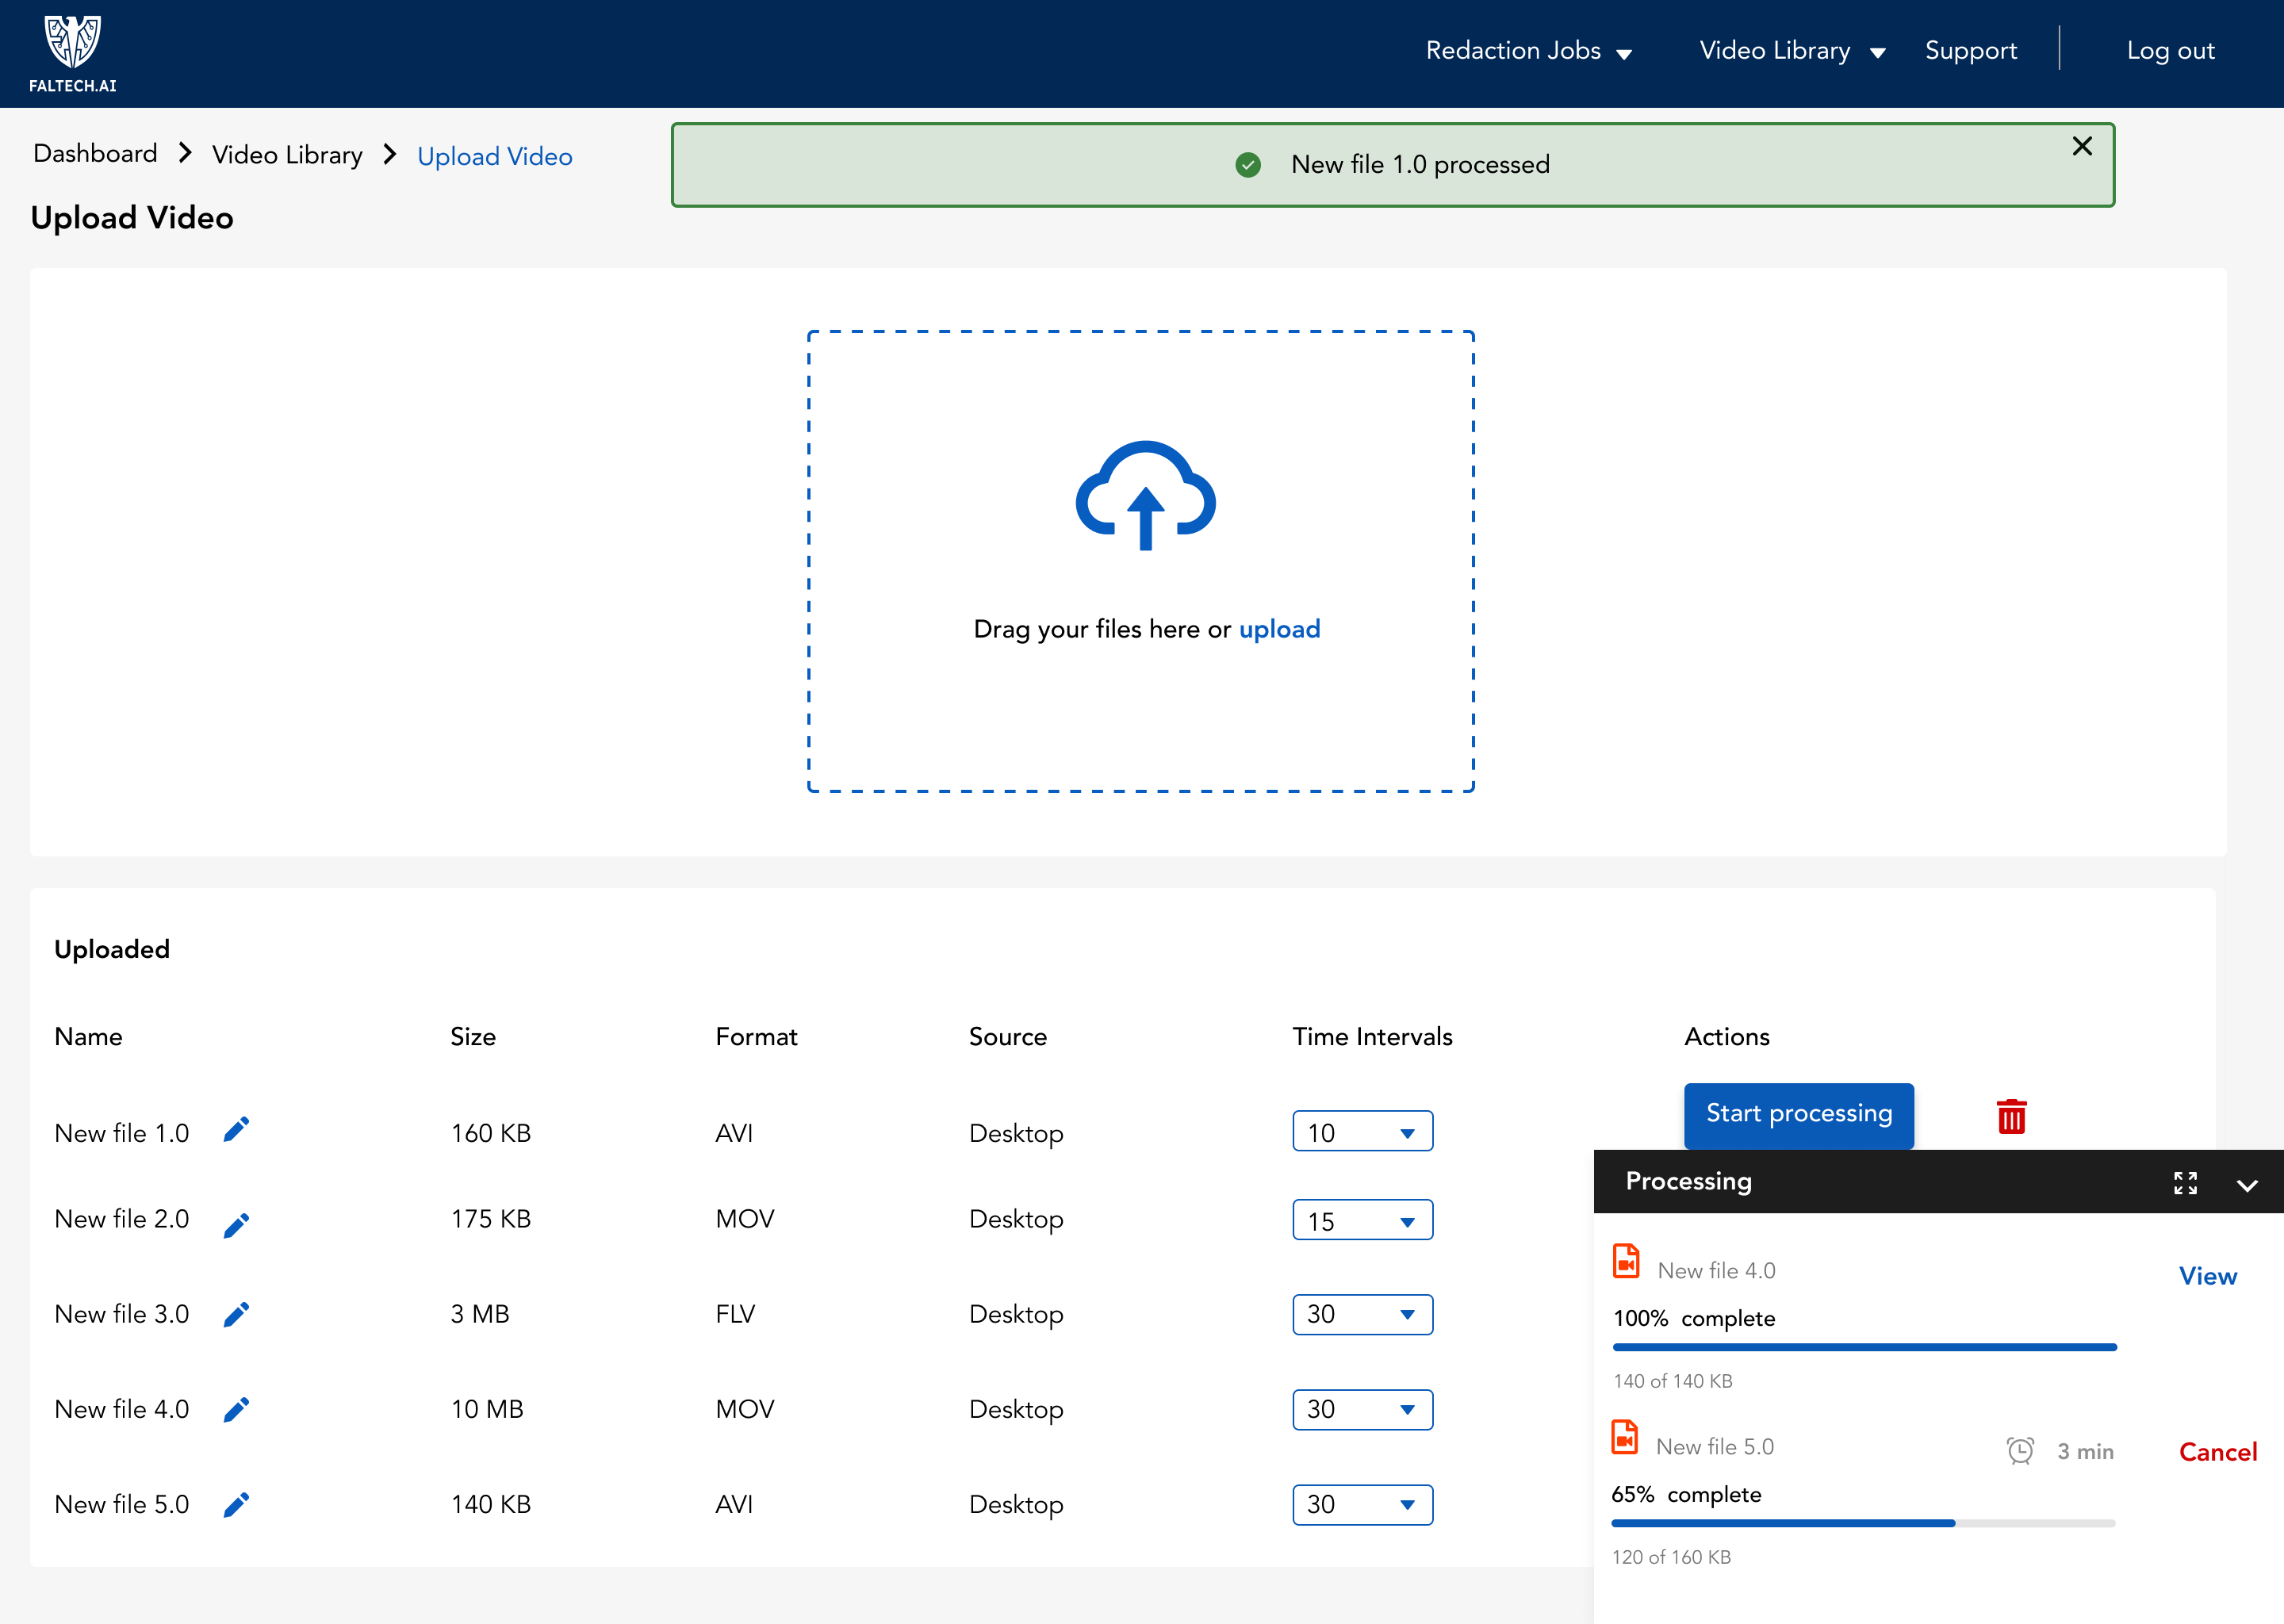Click the FLV format cell
This screenshot has height=1624, width=2284.
(x=735, y=1314)
